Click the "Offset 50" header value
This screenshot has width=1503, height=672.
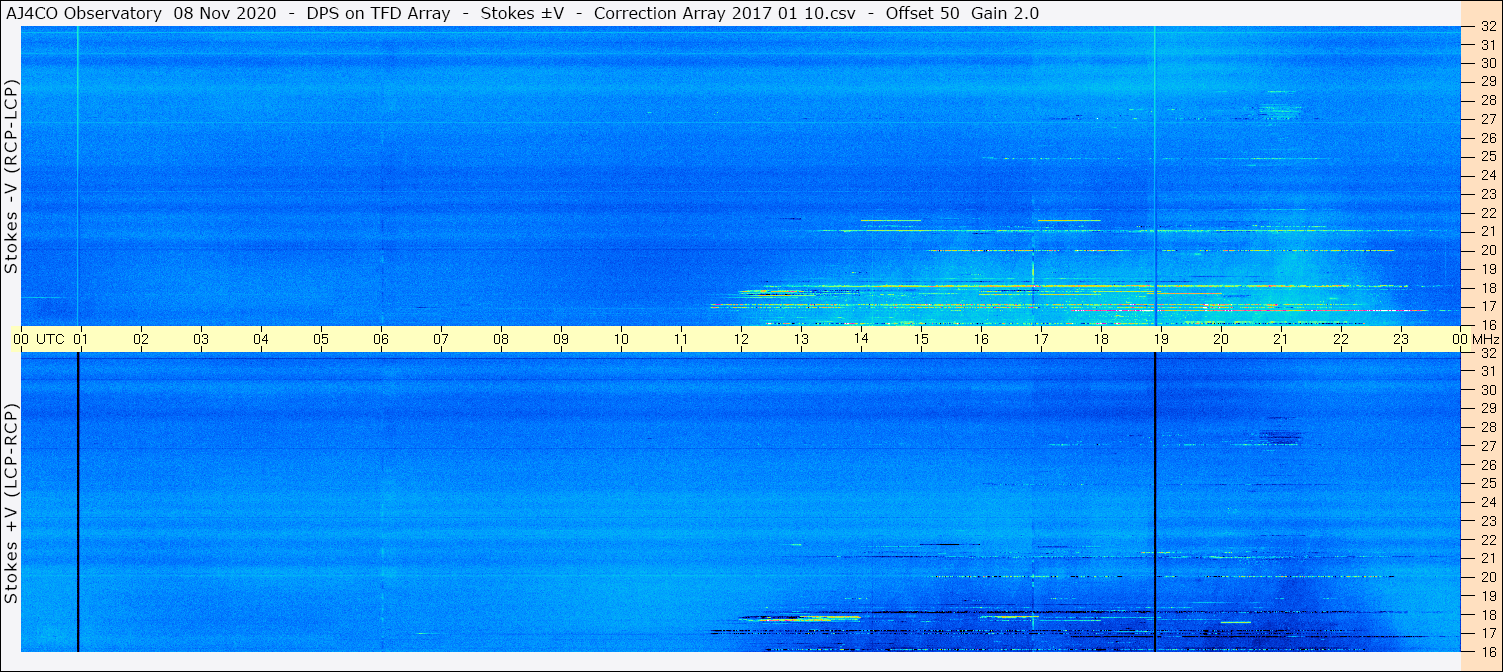pyautogui.click(x=922, y=13)
